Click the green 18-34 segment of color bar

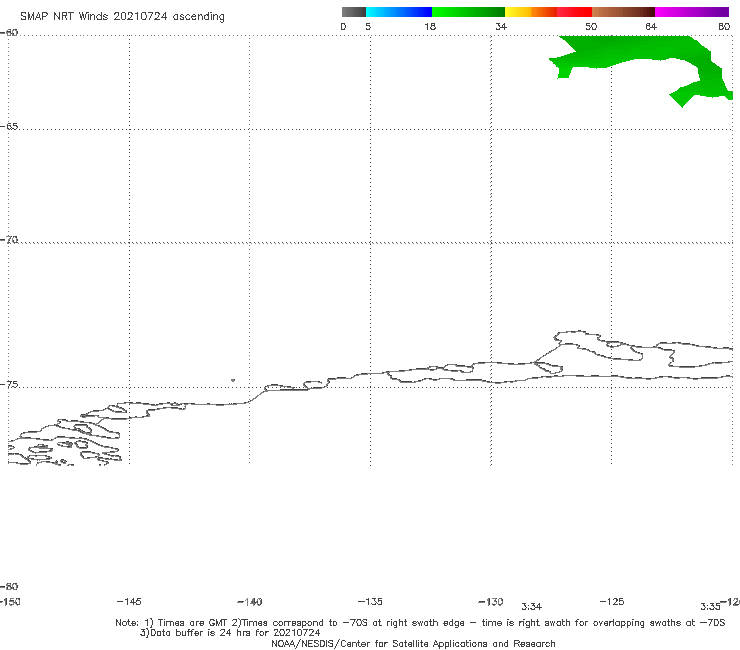point(468,12)
